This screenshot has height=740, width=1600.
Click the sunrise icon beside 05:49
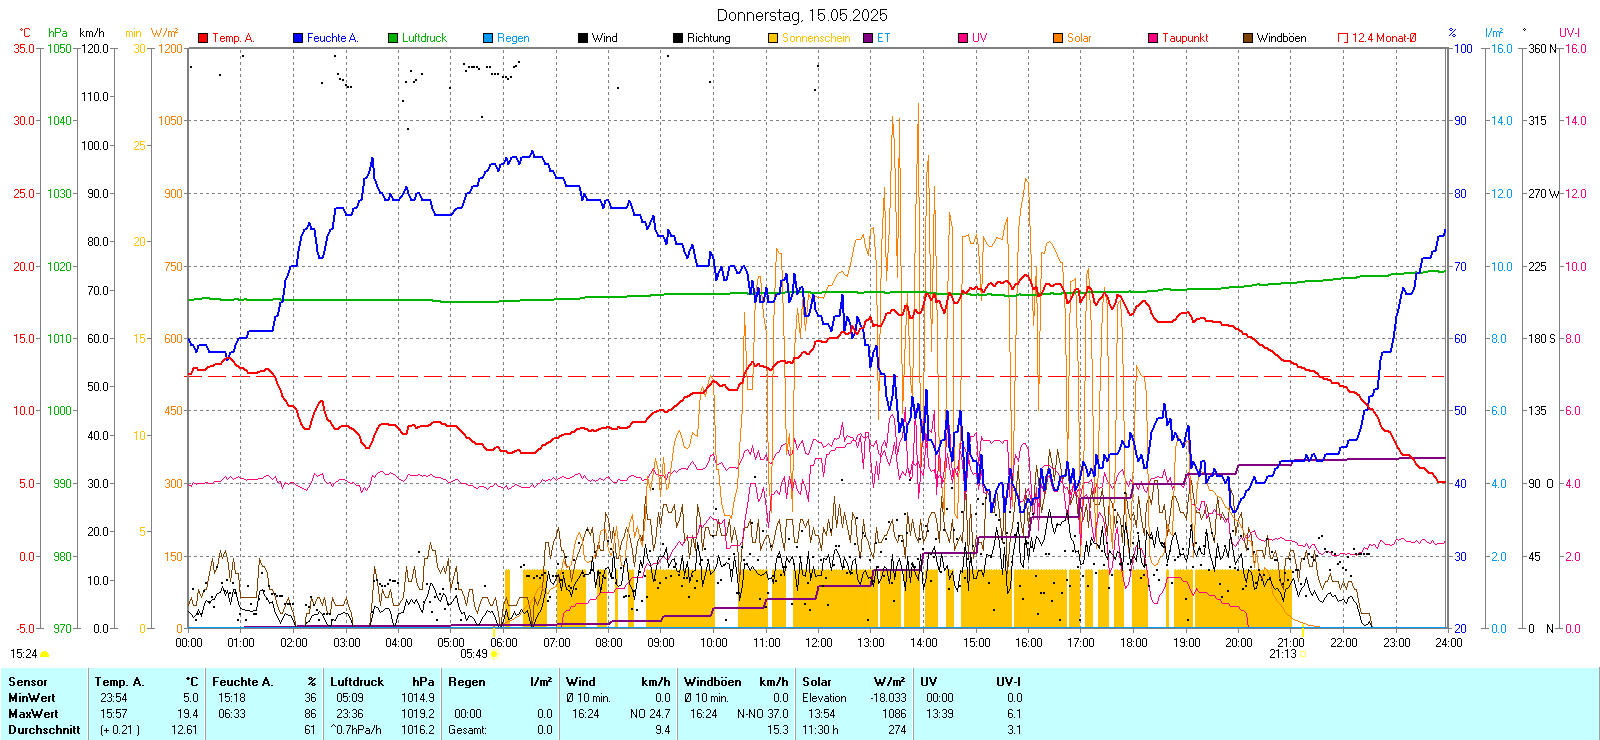(494, 654)
